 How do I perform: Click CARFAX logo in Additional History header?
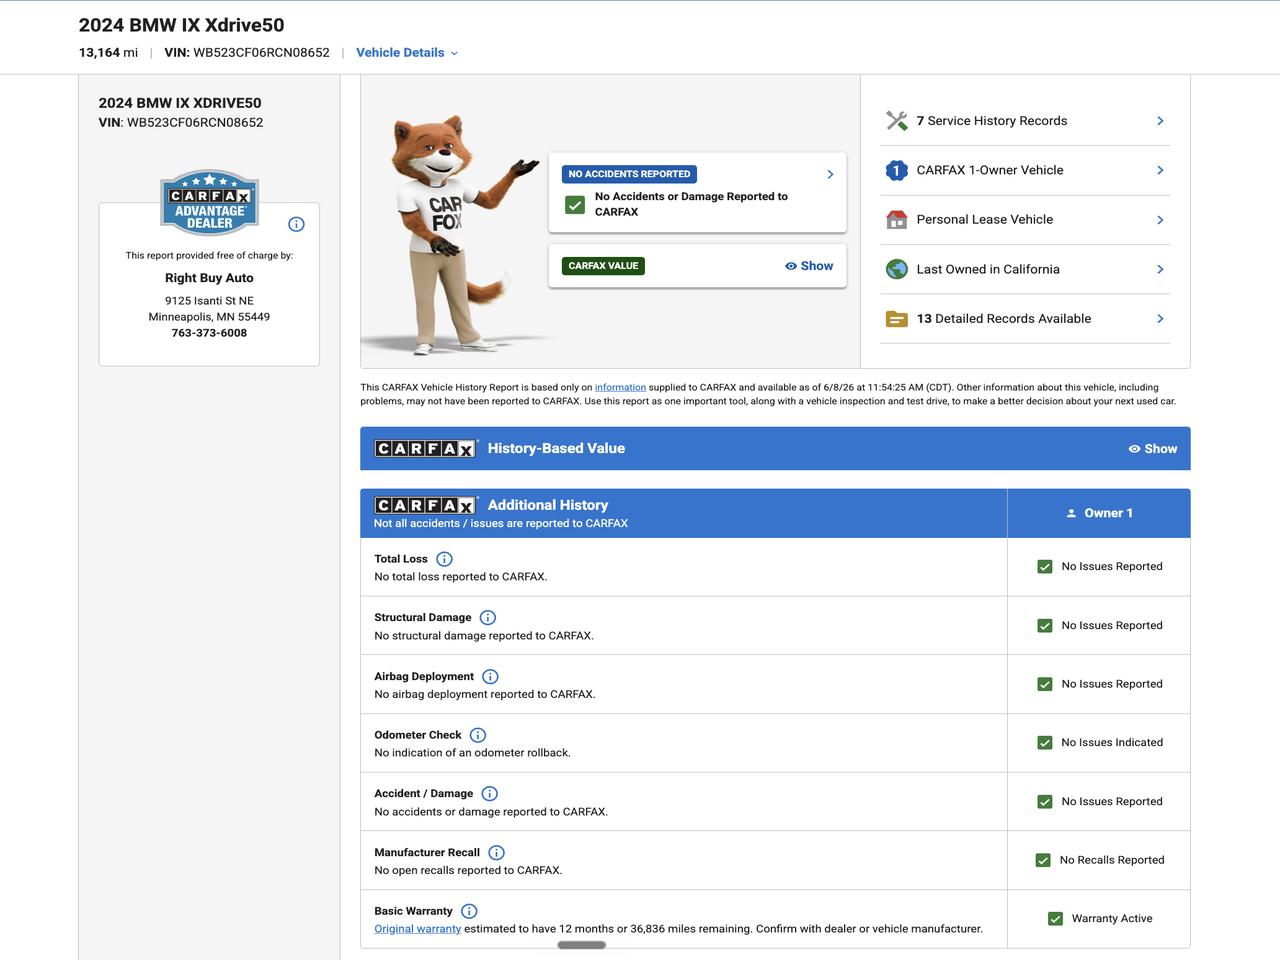pos(426,505)
